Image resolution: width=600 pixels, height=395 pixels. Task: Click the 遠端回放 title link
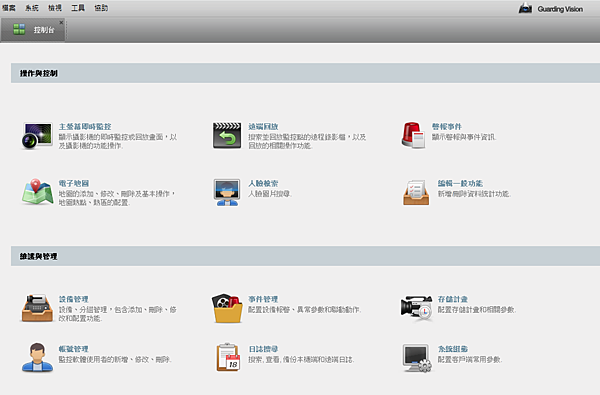click(263, 126)
